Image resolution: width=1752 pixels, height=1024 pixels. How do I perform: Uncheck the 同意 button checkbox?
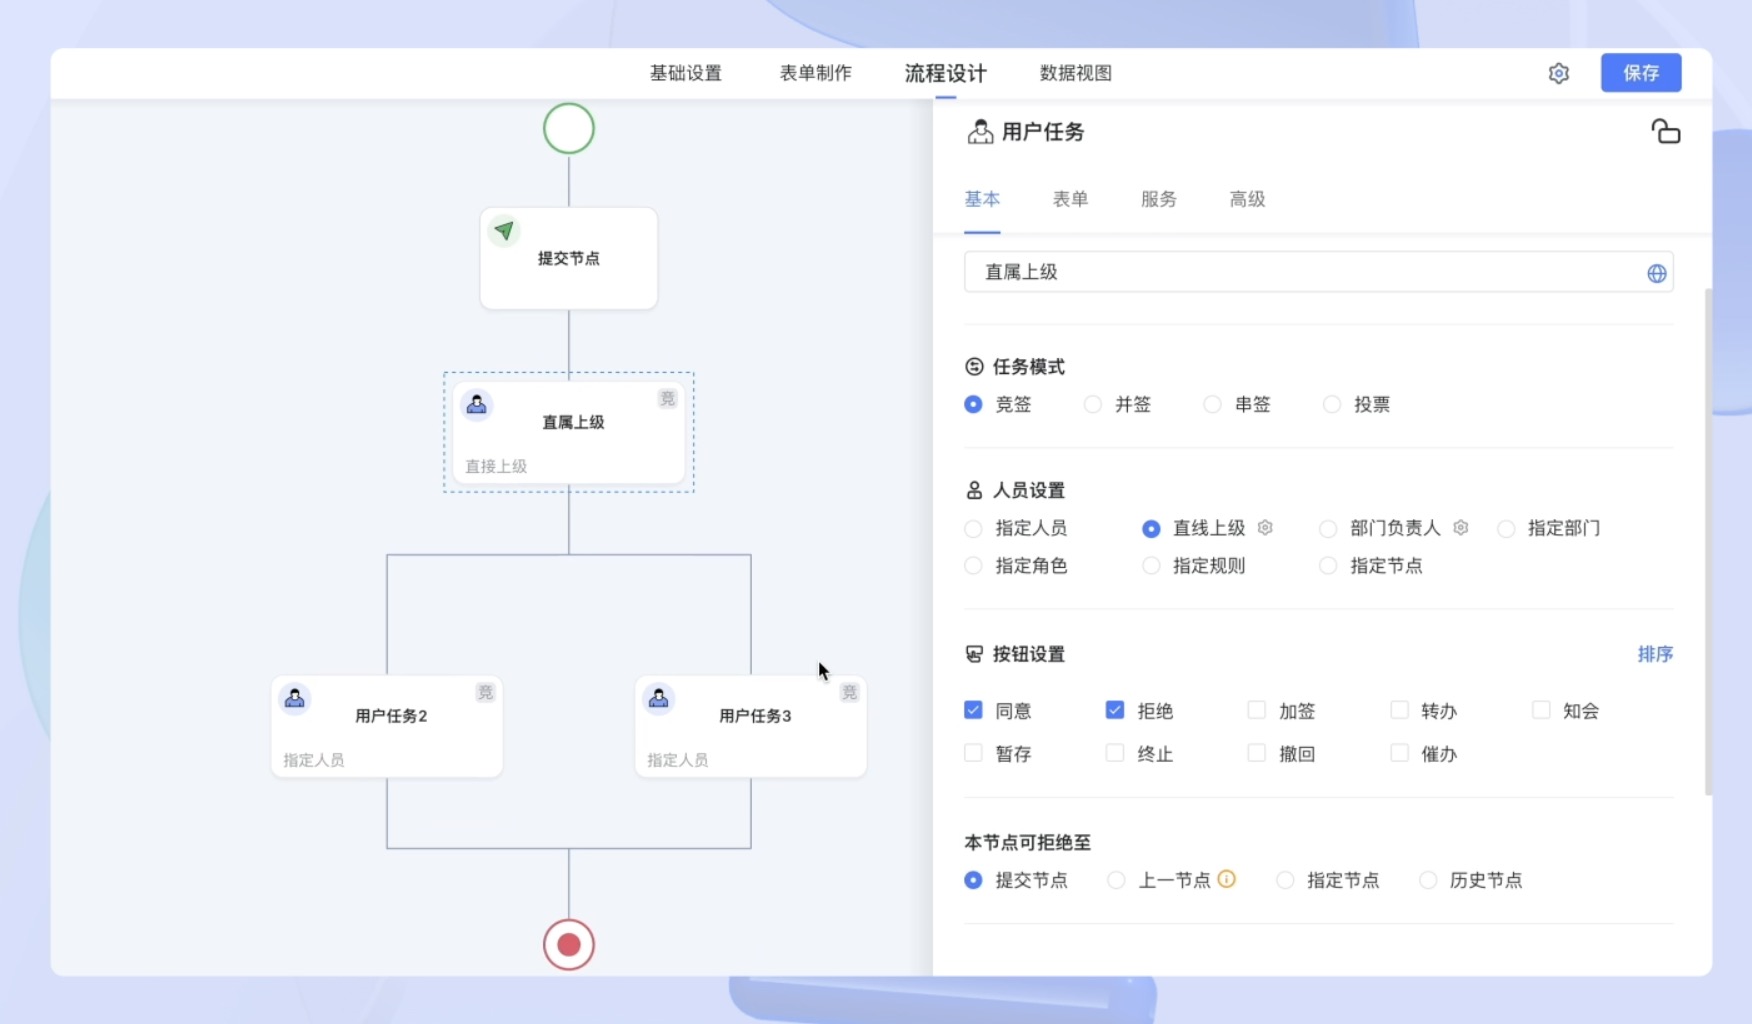973,710
